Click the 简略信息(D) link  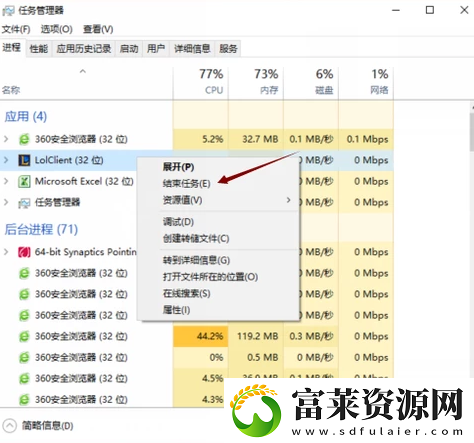47,426
